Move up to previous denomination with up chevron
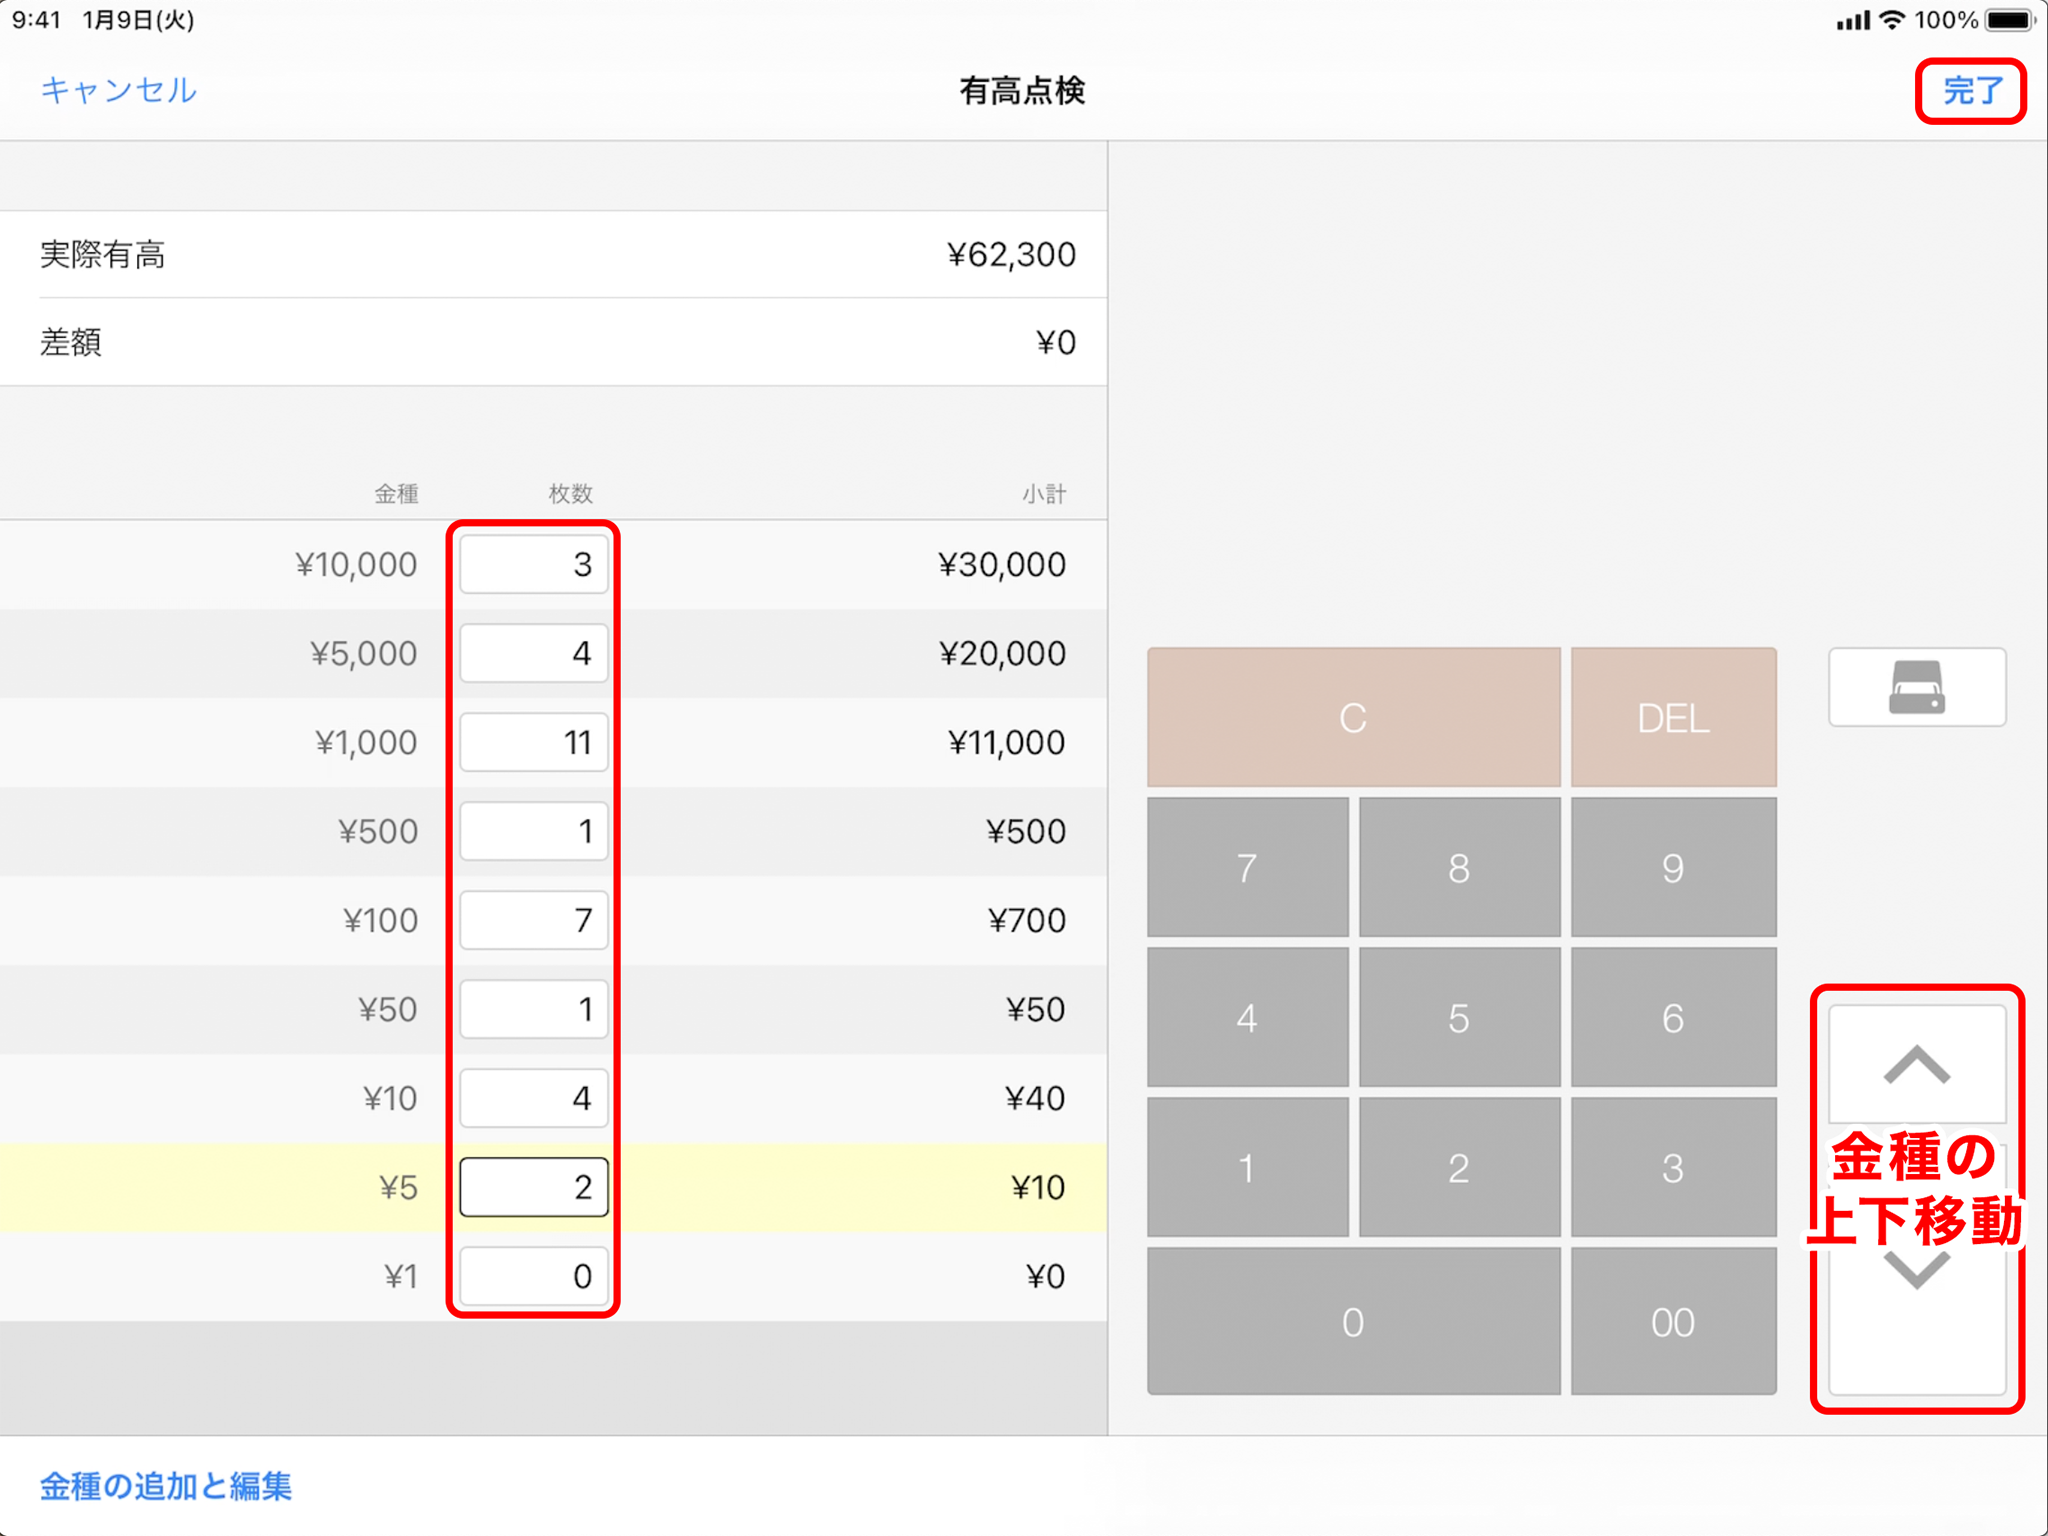 (1916, 1066)
